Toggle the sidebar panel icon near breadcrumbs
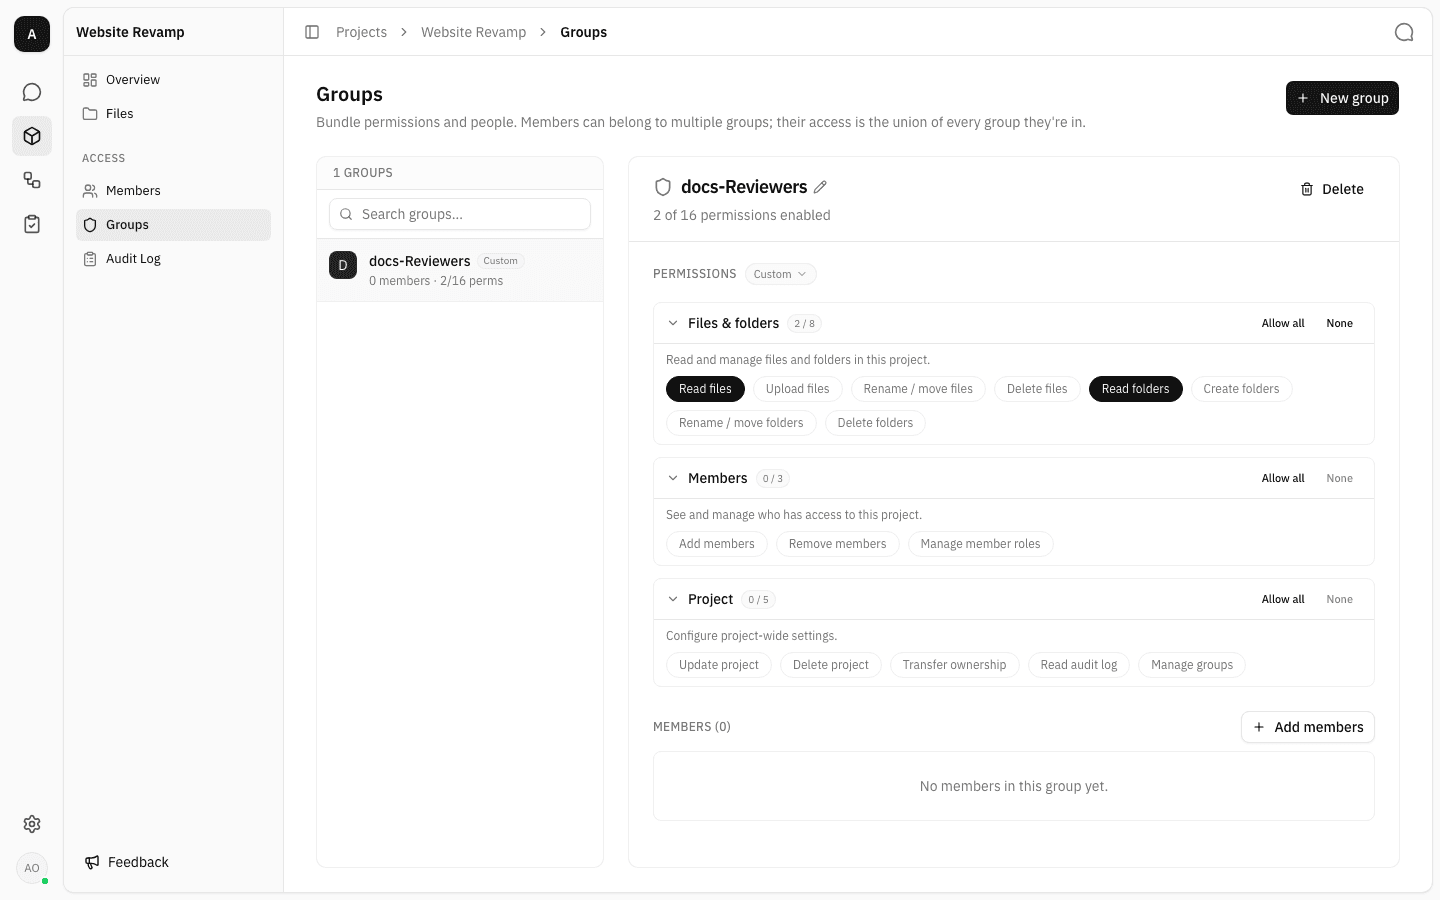 312,32
